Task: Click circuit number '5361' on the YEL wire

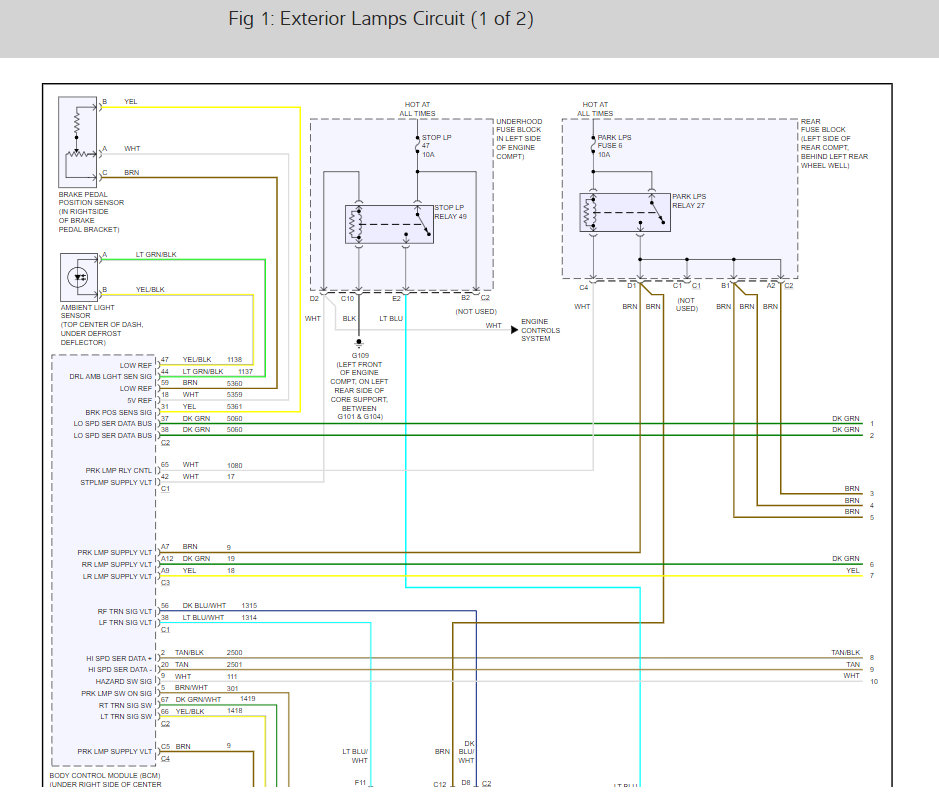Action: point(235,406)
